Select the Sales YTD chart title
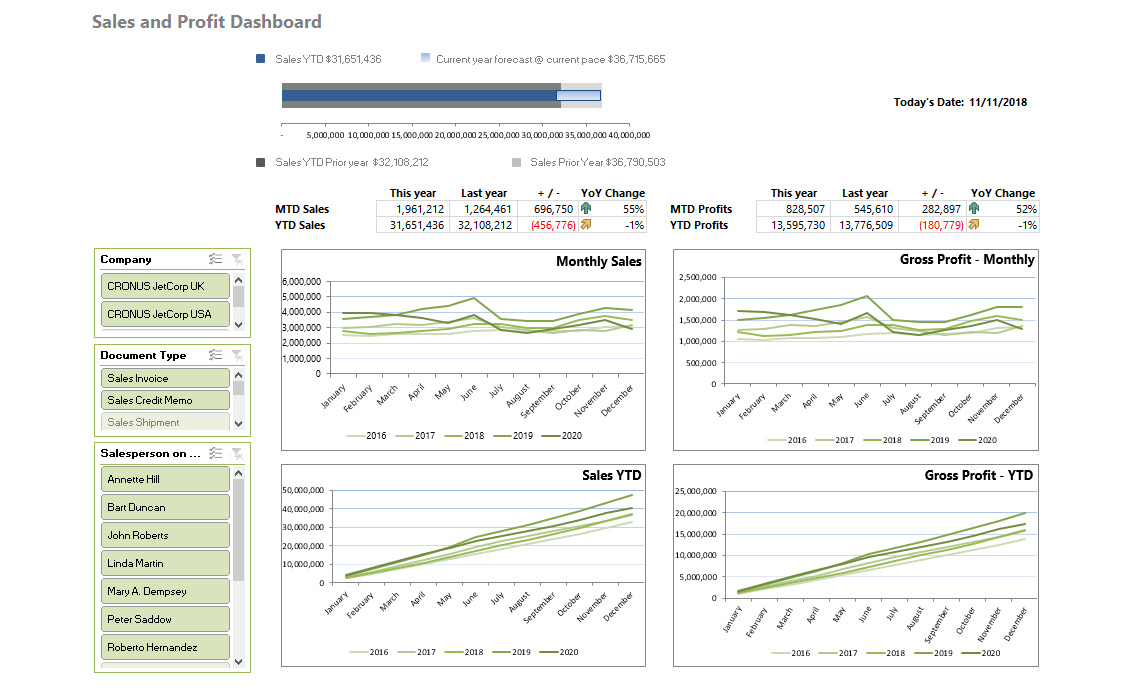 611,475
